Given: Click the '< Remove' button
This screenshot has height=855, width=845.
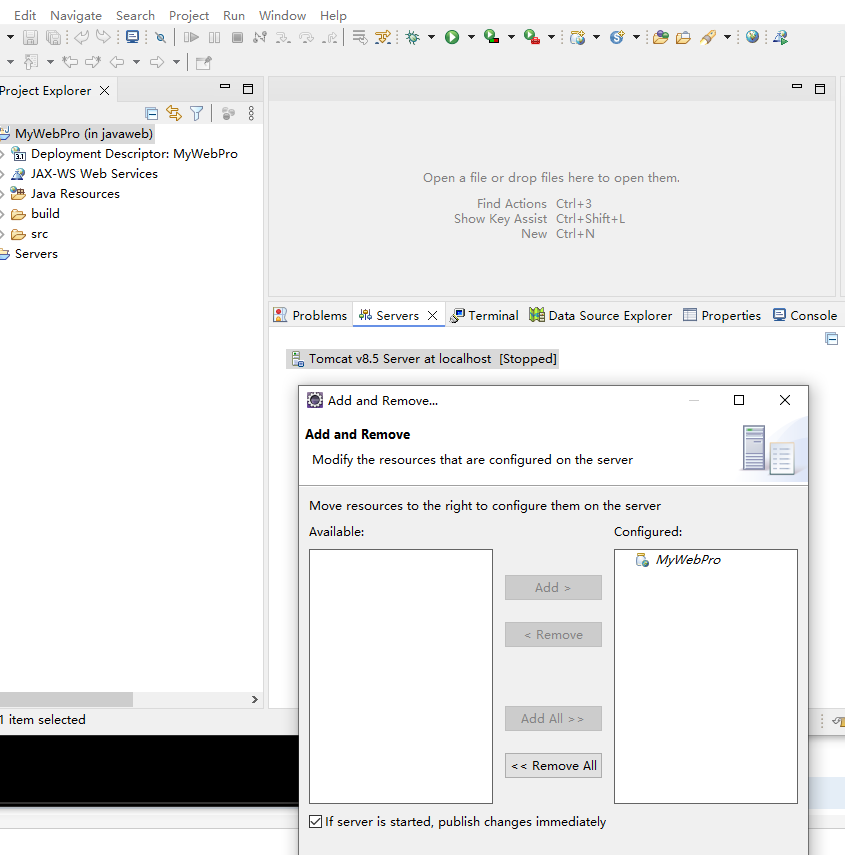Looking at the screenshot, I should (553, 635).
